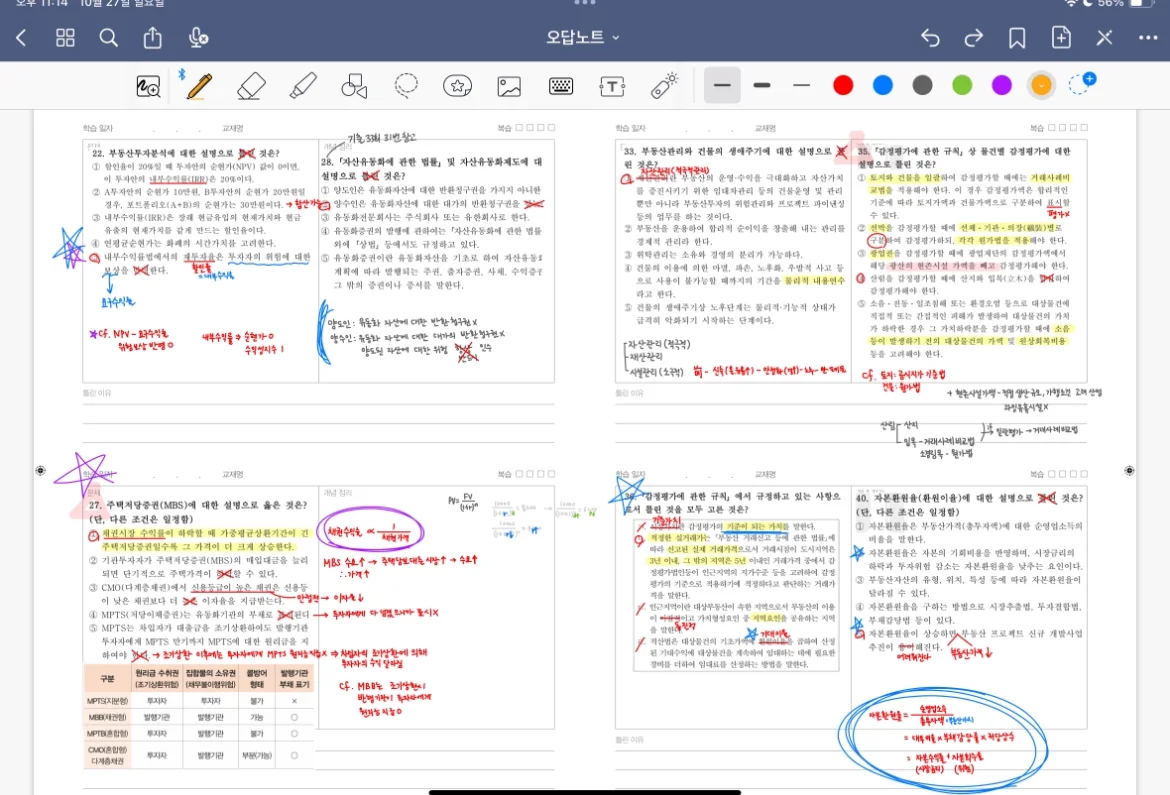
Task: Tap the question 40 heading about 자본환원율
Action: (969, 505)
